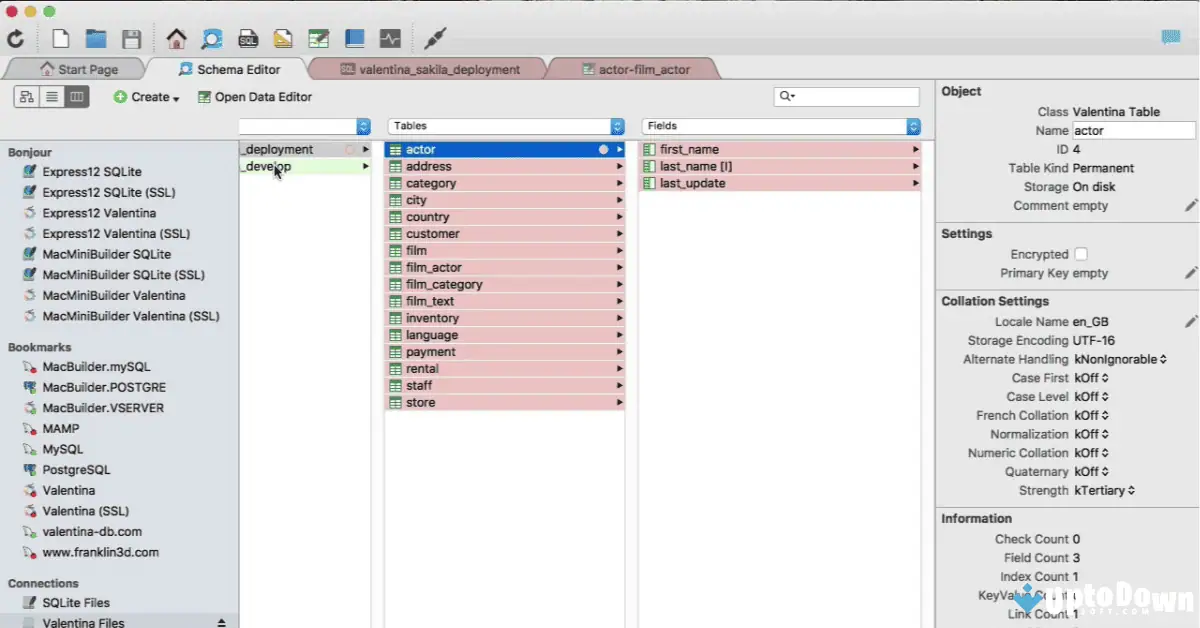The image size is (1200, 628).
Task: Open the Create dropdown menu
Action: [146, 97]
